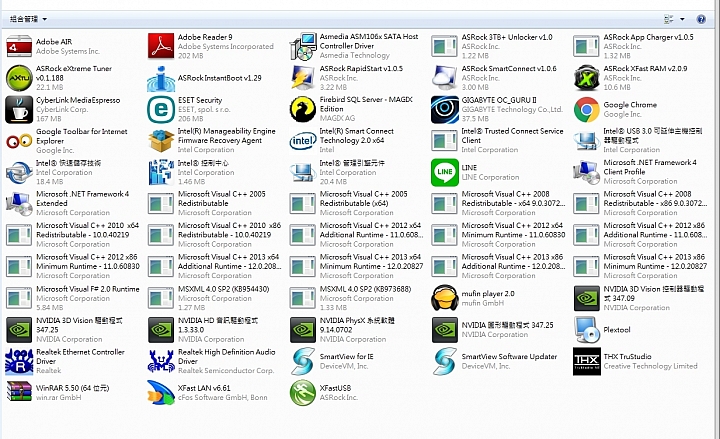720x439 pixels.
Task: Click the view options icon
Action: point(669,19)
